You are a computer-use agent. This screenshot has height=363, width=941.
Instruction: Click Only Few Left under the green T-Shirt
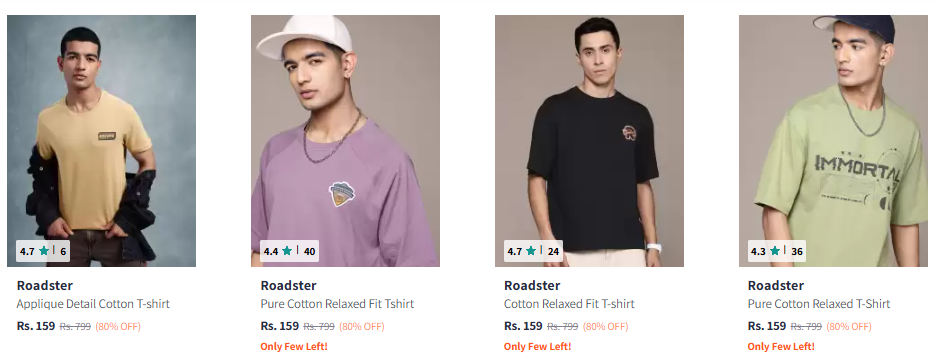tap(781, 347)
